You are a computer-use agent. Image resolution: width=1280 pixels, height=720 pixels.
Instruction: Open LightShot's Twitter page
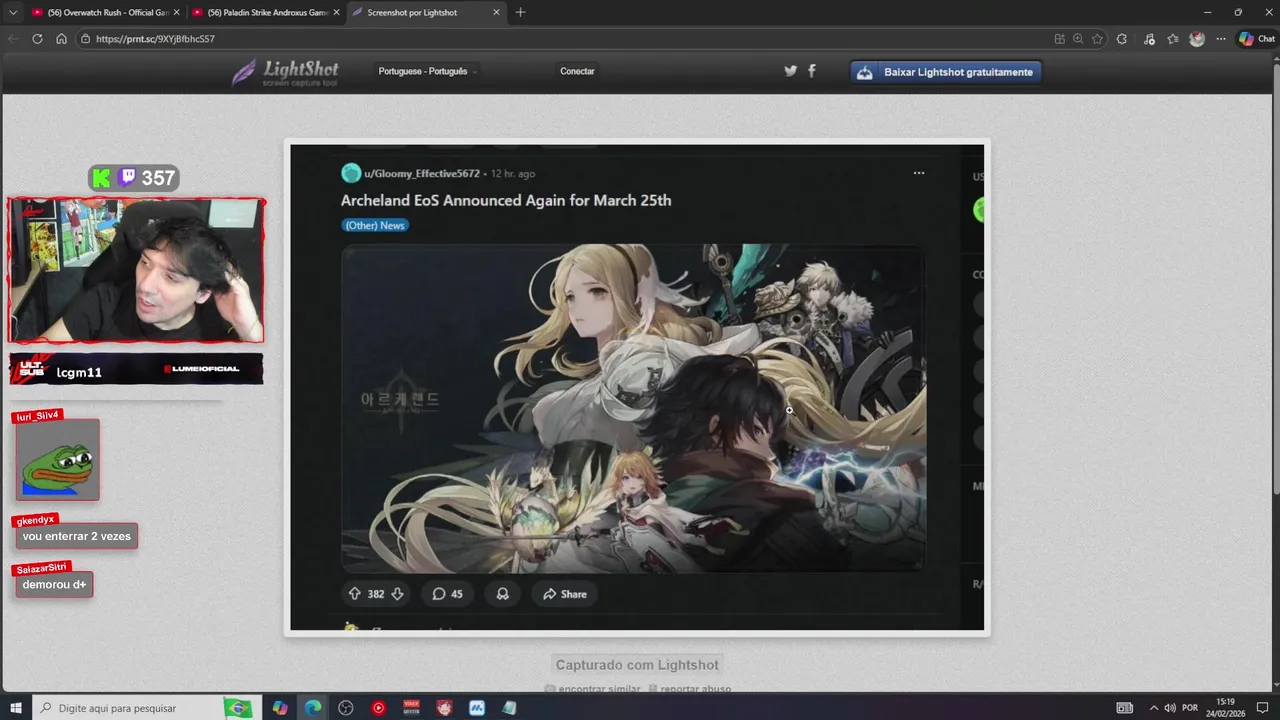790,71
